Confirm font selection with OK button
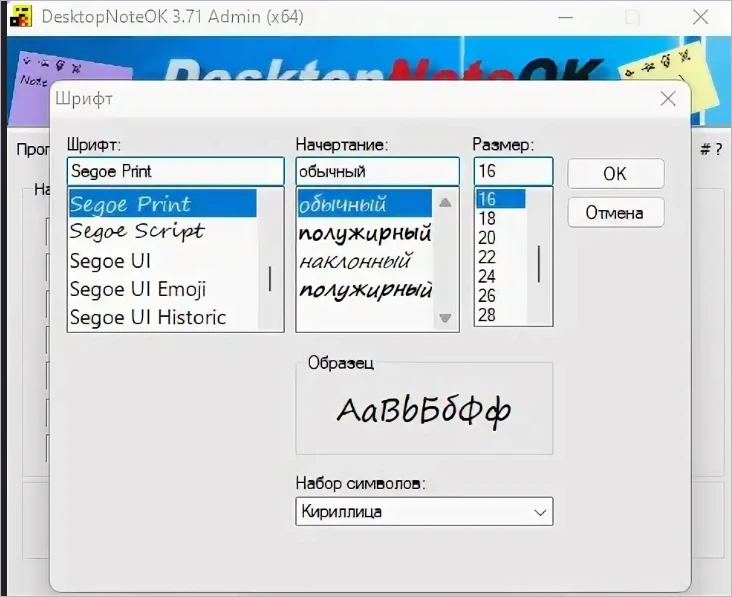This screenshot has height=597, width=732. pyautogui.click(x=616, y=174)
